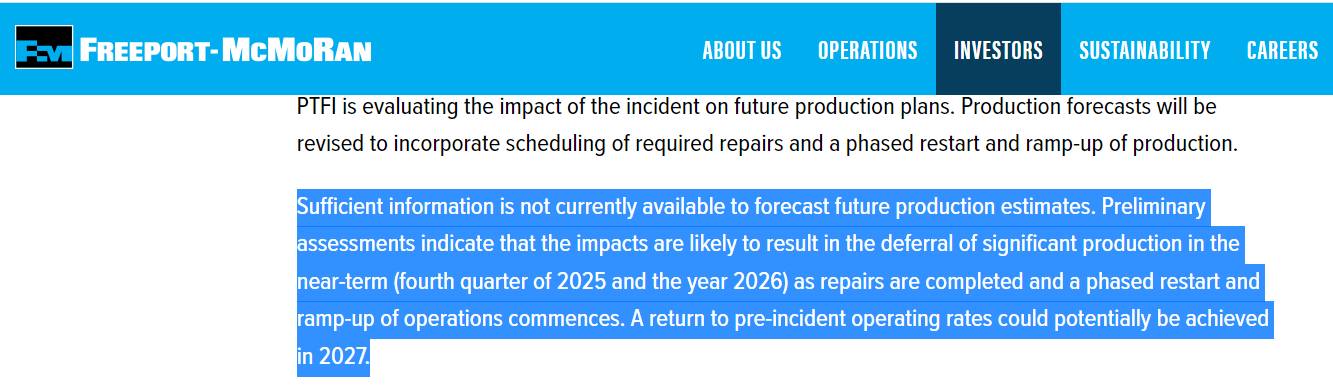Click the FM square logo icon
The height and width of the screenshot is (386, 1333).
(44, 48)
